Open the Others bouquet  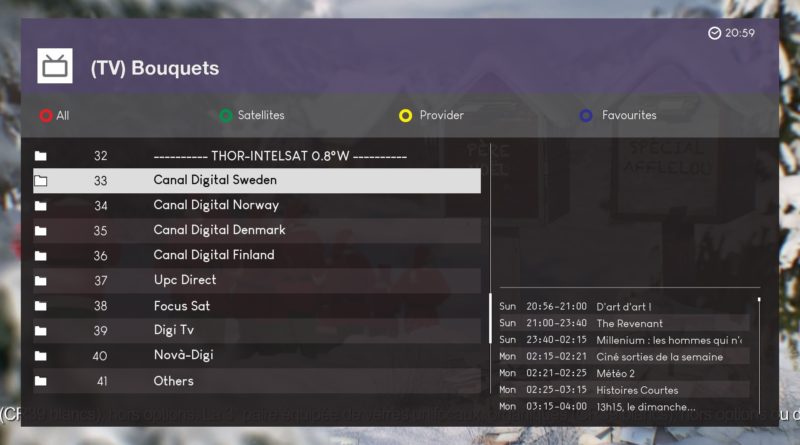pyautogui.click(x=257, y=381)
